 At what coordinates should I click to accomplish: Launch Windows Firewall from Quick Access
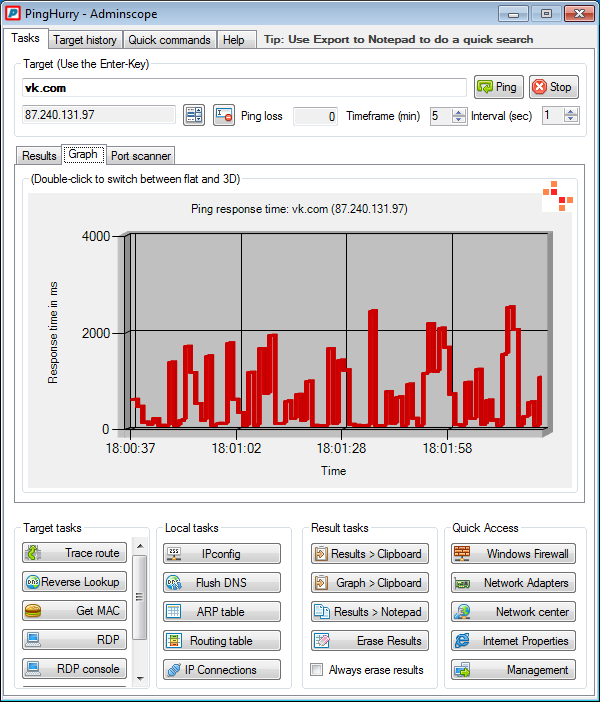(513, 554)
